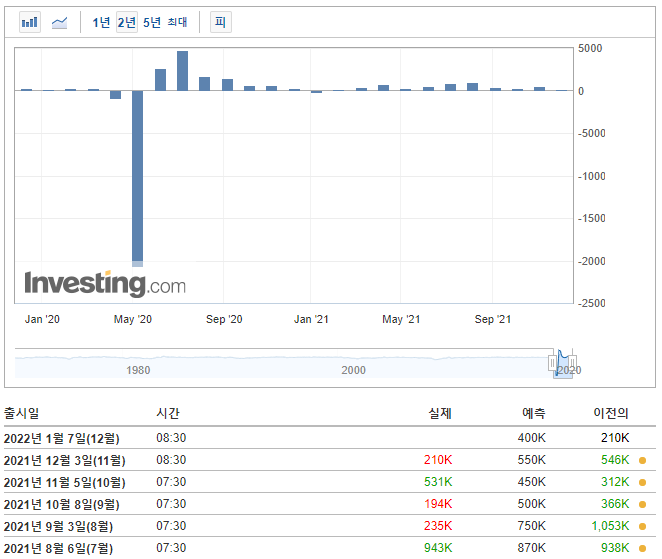Image resolution: width=662 pixels, height=559 pixels.
Task: Click the right navigator range handle
Action: click(572, 363)
